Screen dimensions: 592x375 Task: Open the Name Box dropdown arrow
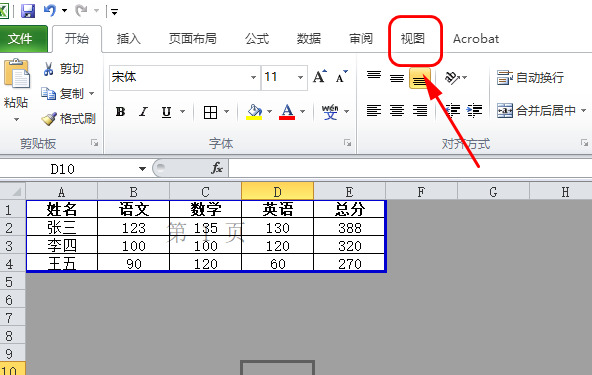pos(142,169)
